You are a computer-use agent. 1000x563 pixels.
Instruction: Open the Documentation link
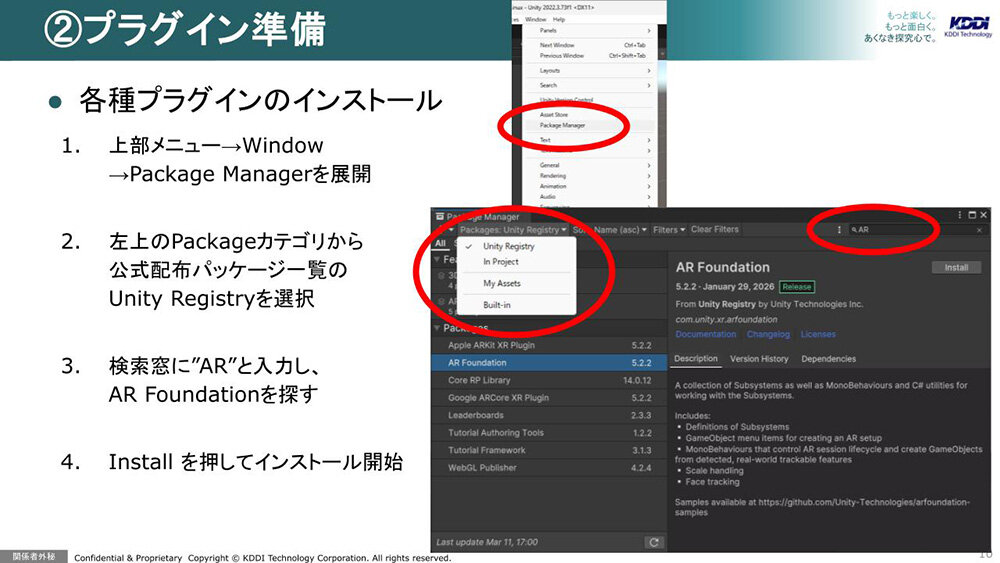tap(705, 334)
